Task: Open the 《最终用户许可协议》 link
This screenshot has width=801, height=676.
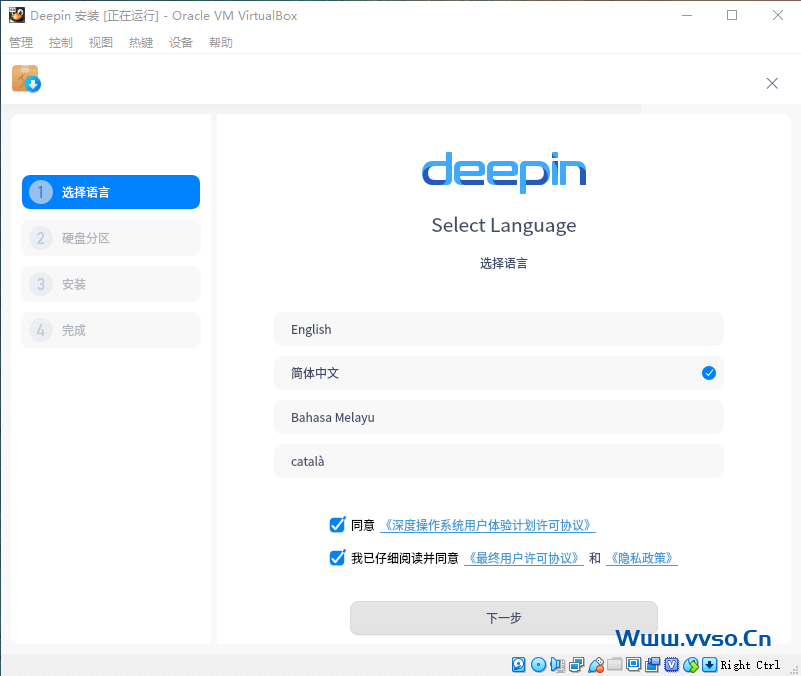Action: coord(524,559)
